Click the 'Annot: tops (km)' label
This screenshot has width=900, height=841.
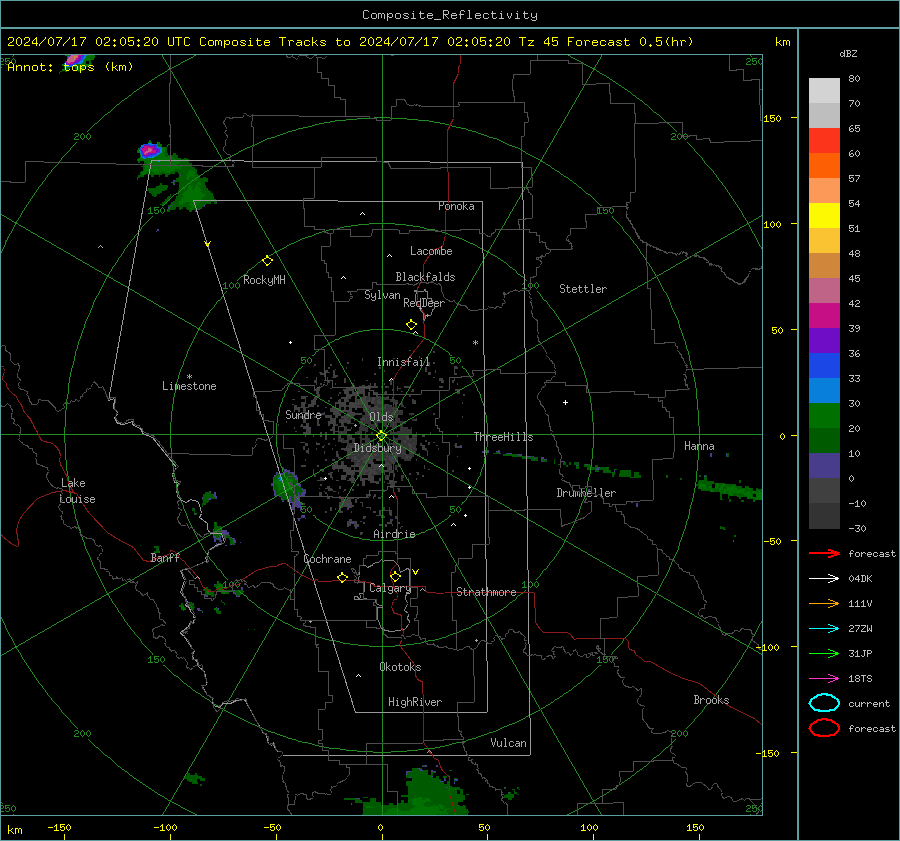[x=70, y=67]
